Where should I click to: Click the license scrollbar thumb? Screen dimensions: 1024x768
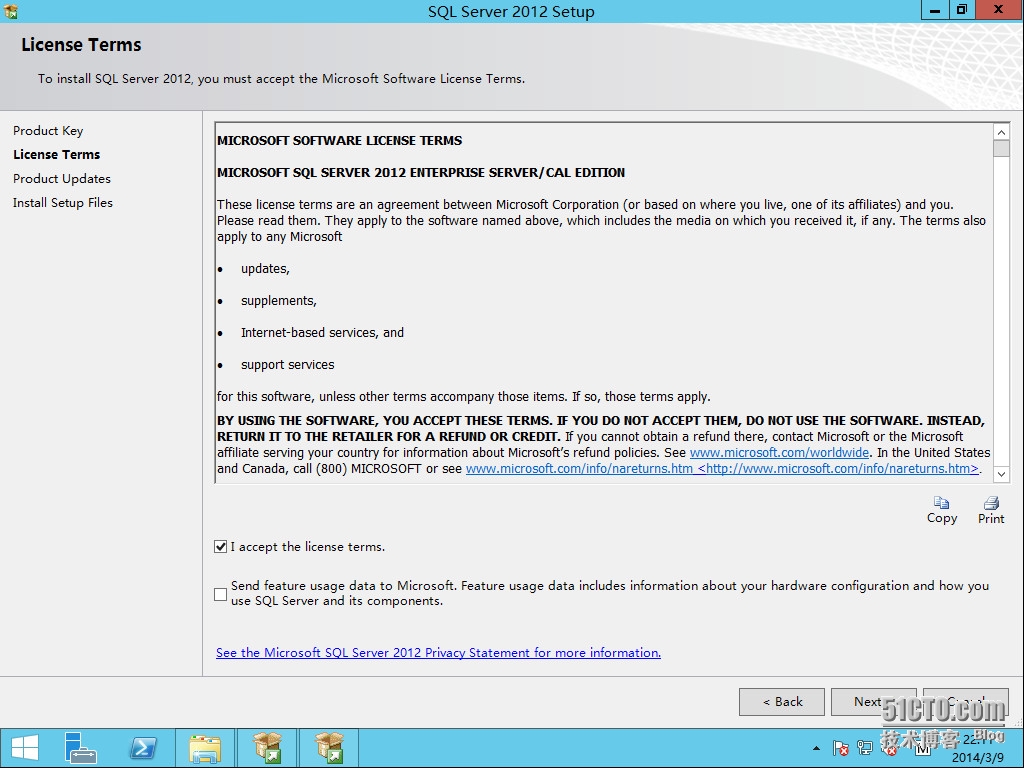[1001, 148]
